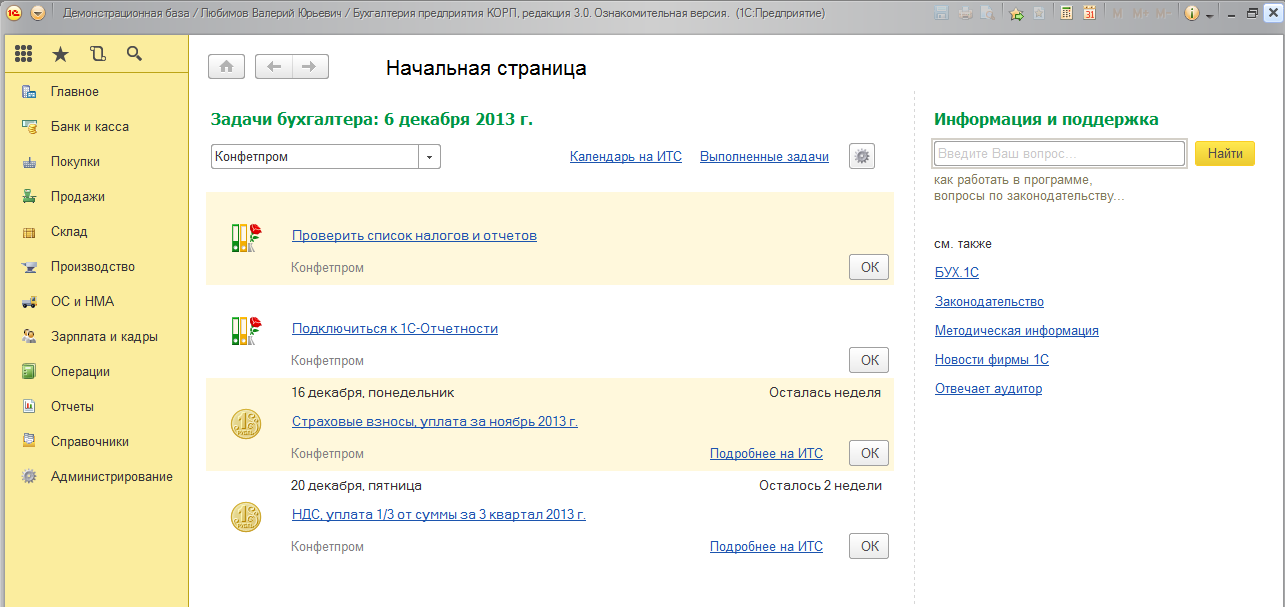The height and width of the screenshot is (607, 1285).
Task: Open the Методическая информация link
Action: pos(1017,331)
